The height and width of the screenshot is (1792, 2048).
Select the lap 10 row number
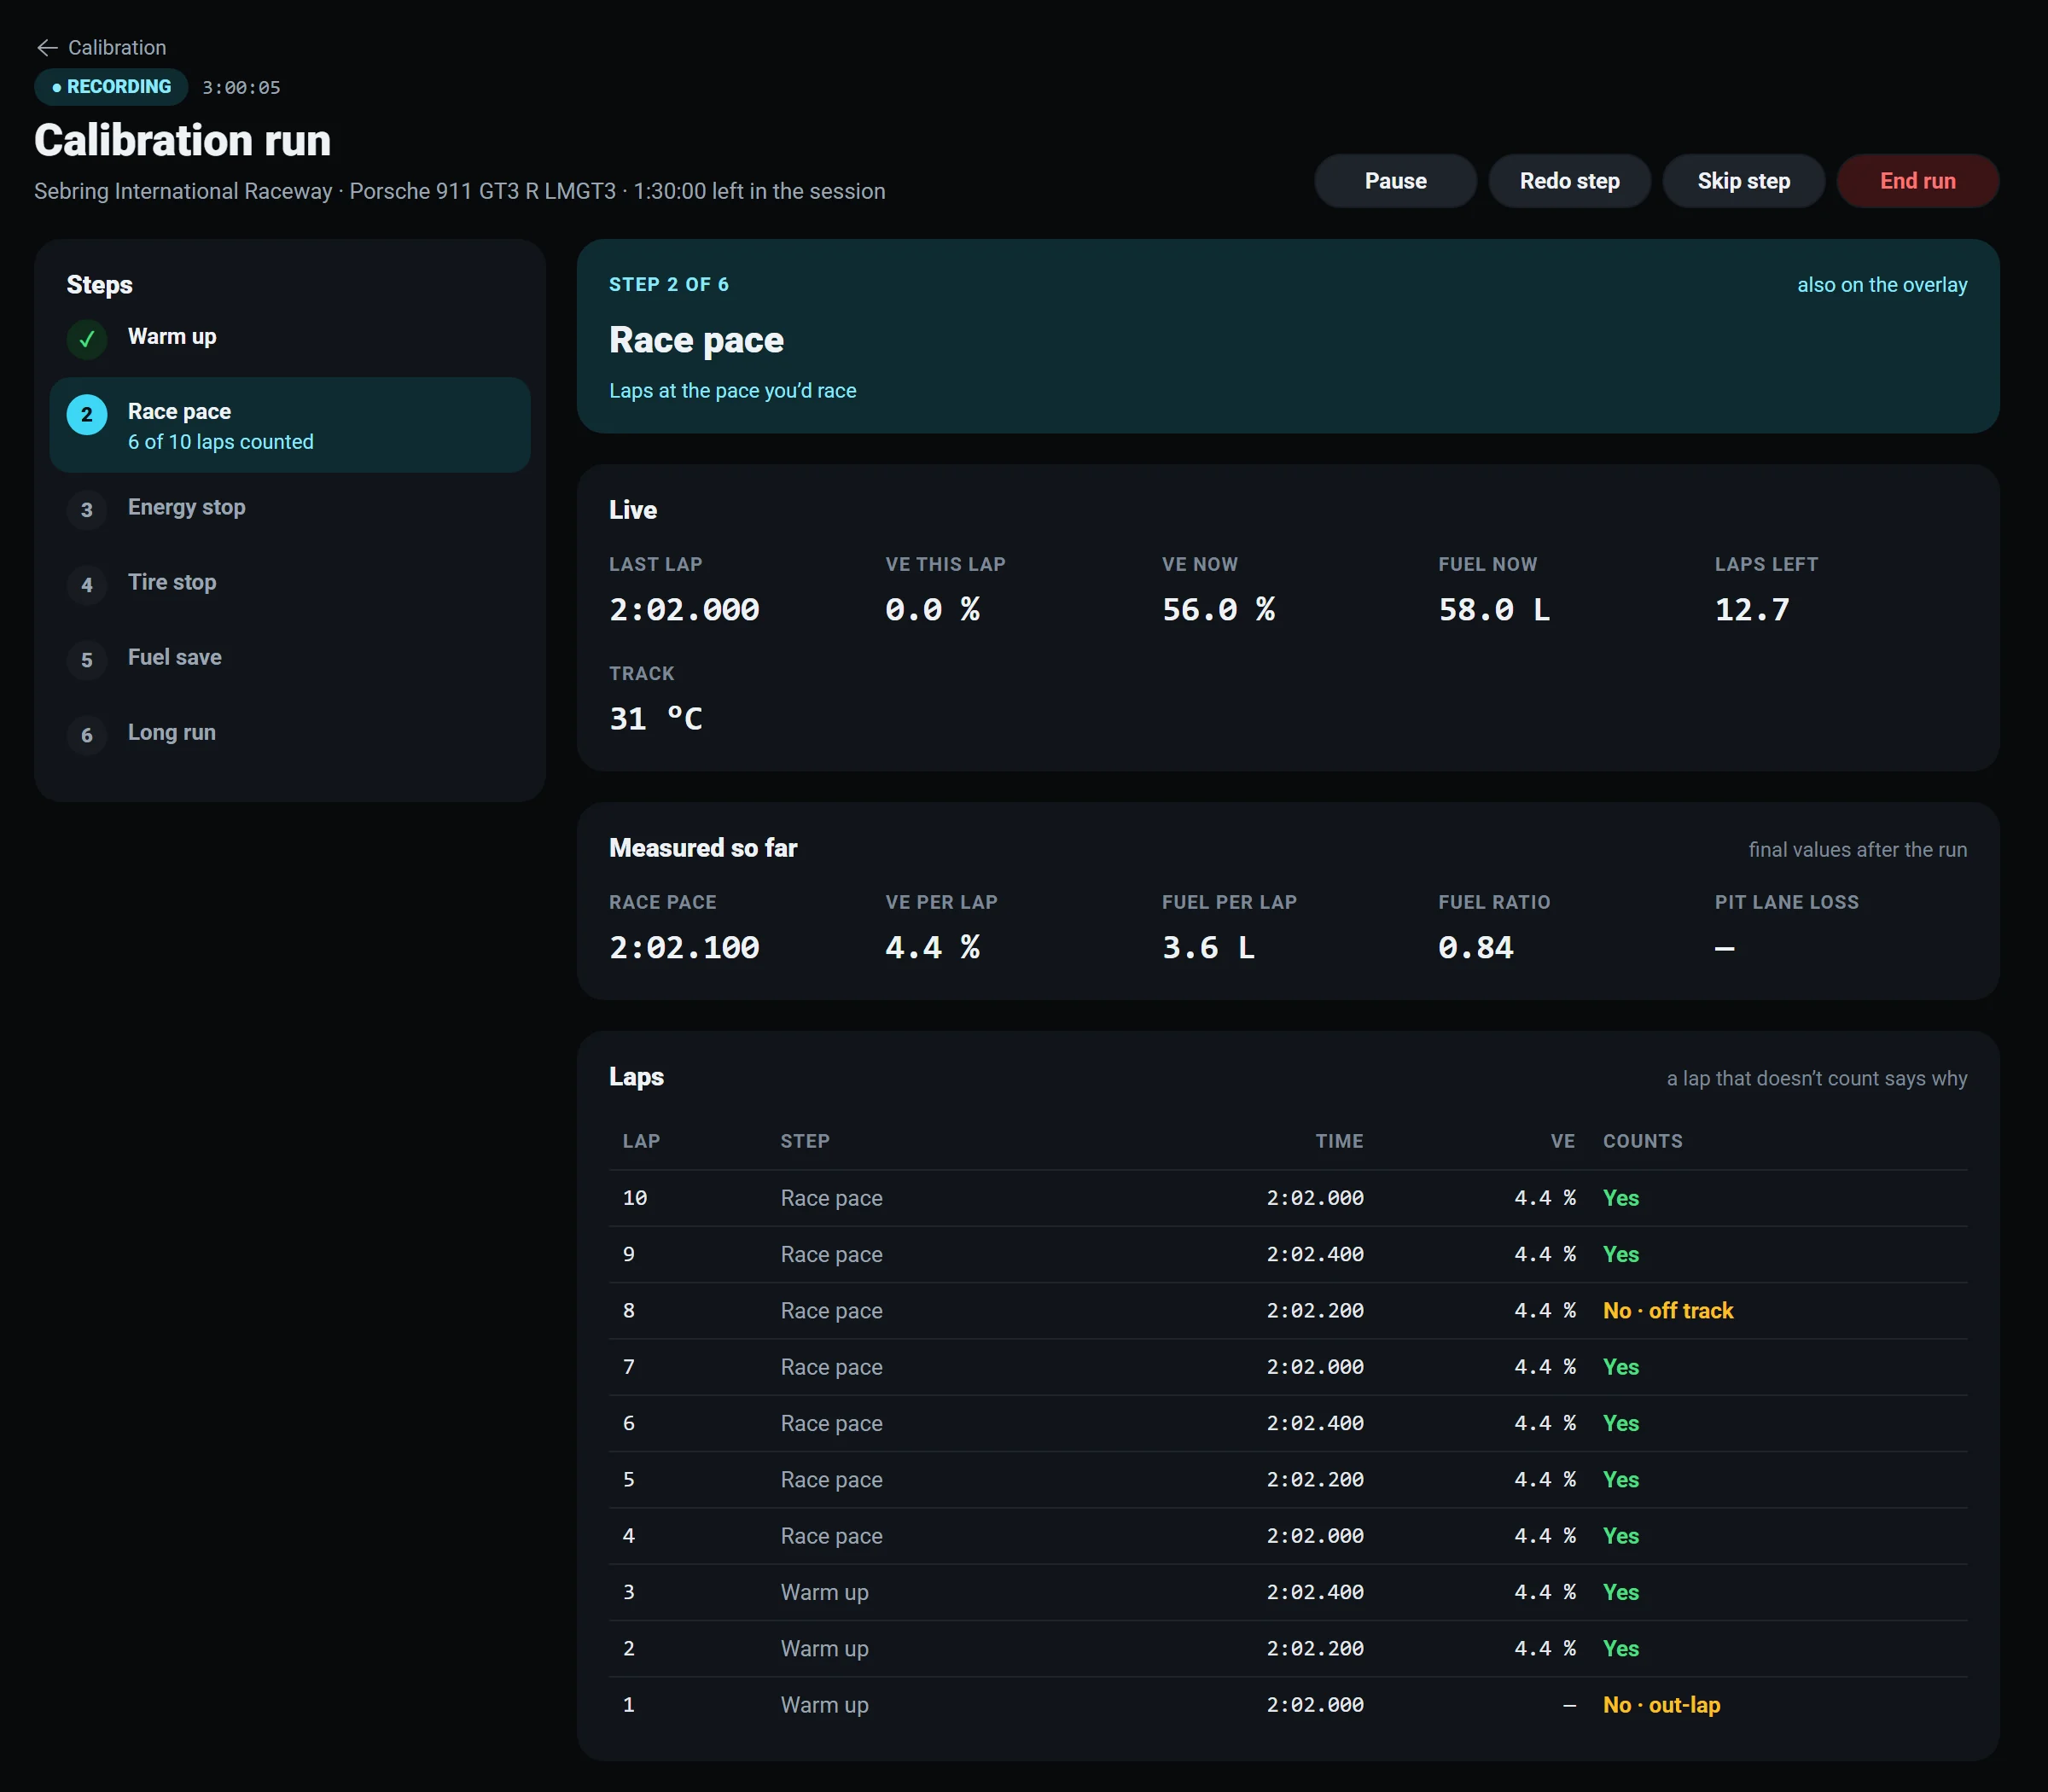tap(635, 1198)
